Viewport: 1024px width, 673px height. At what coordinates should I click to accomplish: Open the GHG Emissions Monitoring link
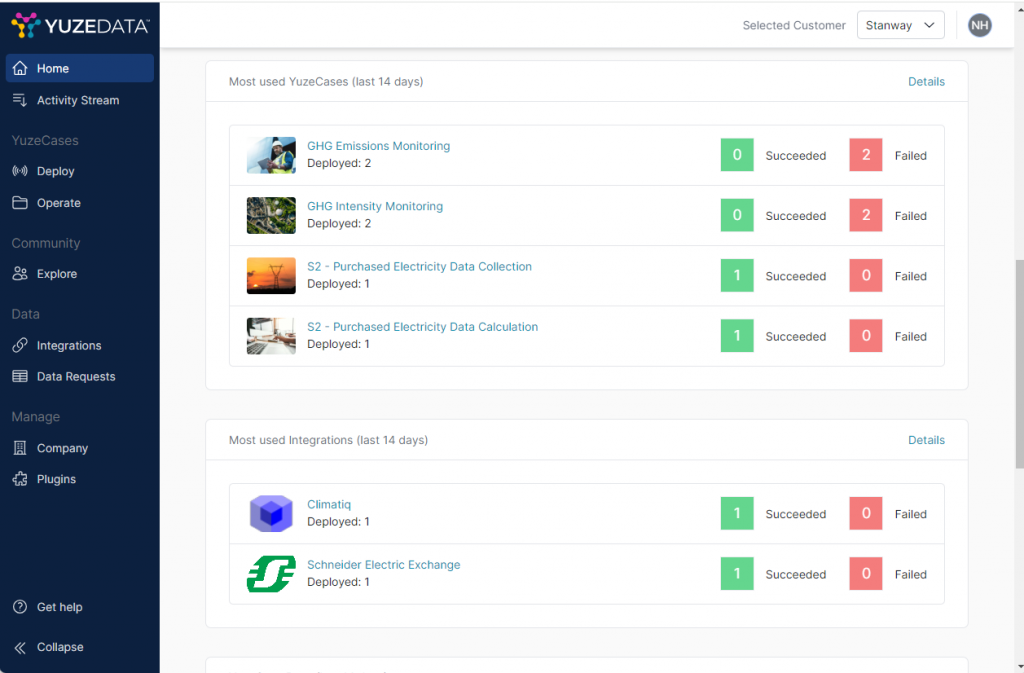click(x=378, y=146)
